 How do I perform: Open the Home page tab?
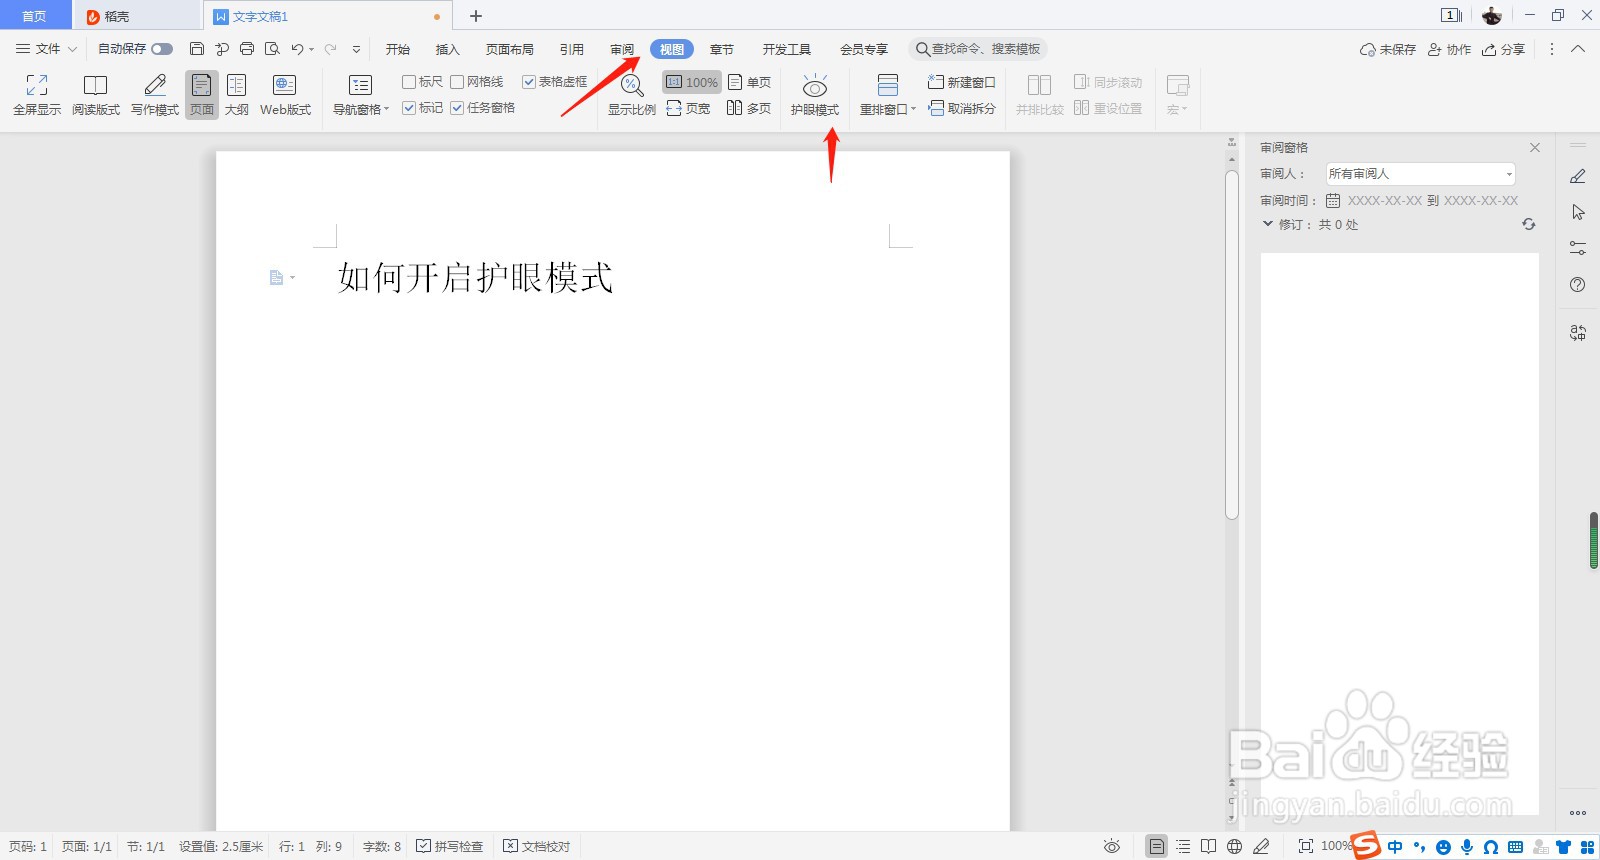tap(35, 16)
